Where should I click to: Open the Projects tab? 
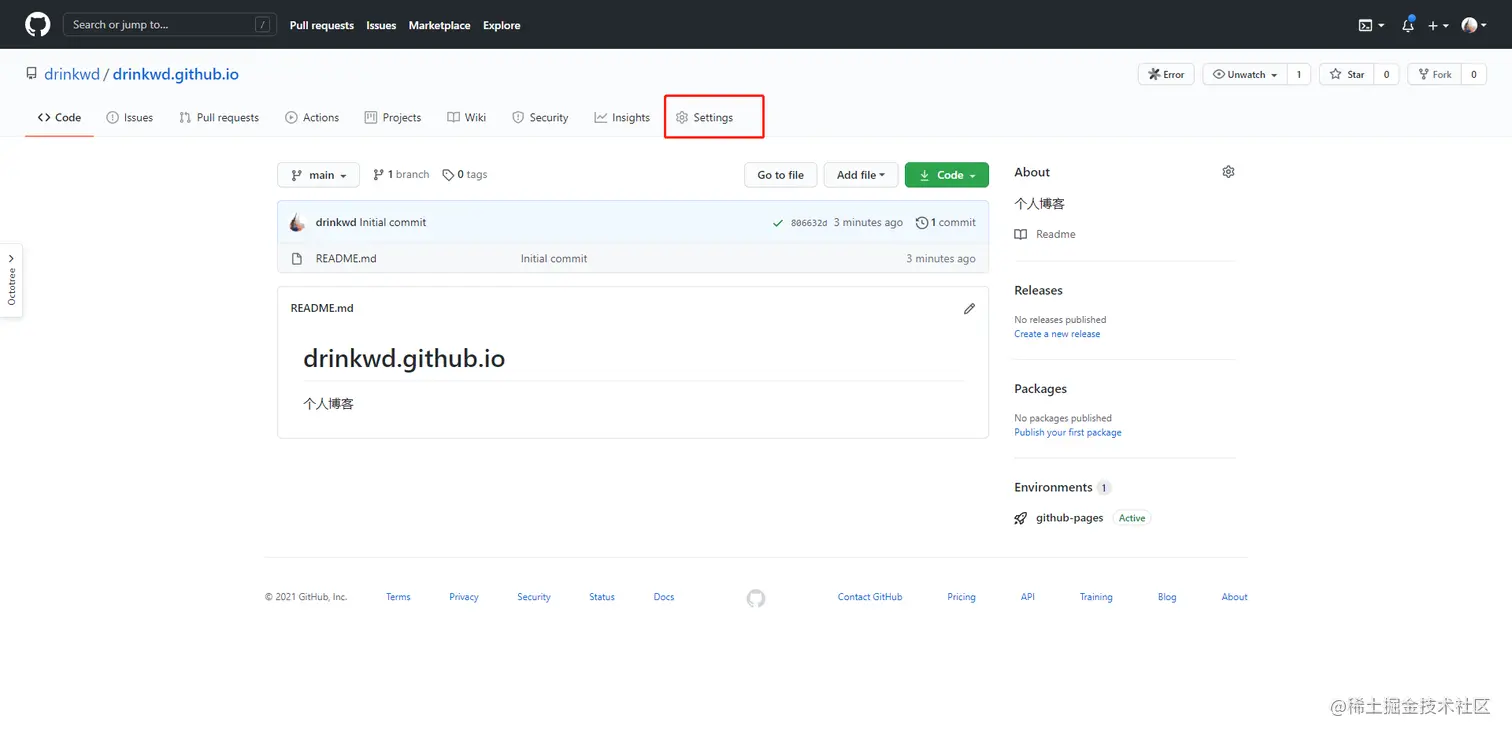(393, 117)
